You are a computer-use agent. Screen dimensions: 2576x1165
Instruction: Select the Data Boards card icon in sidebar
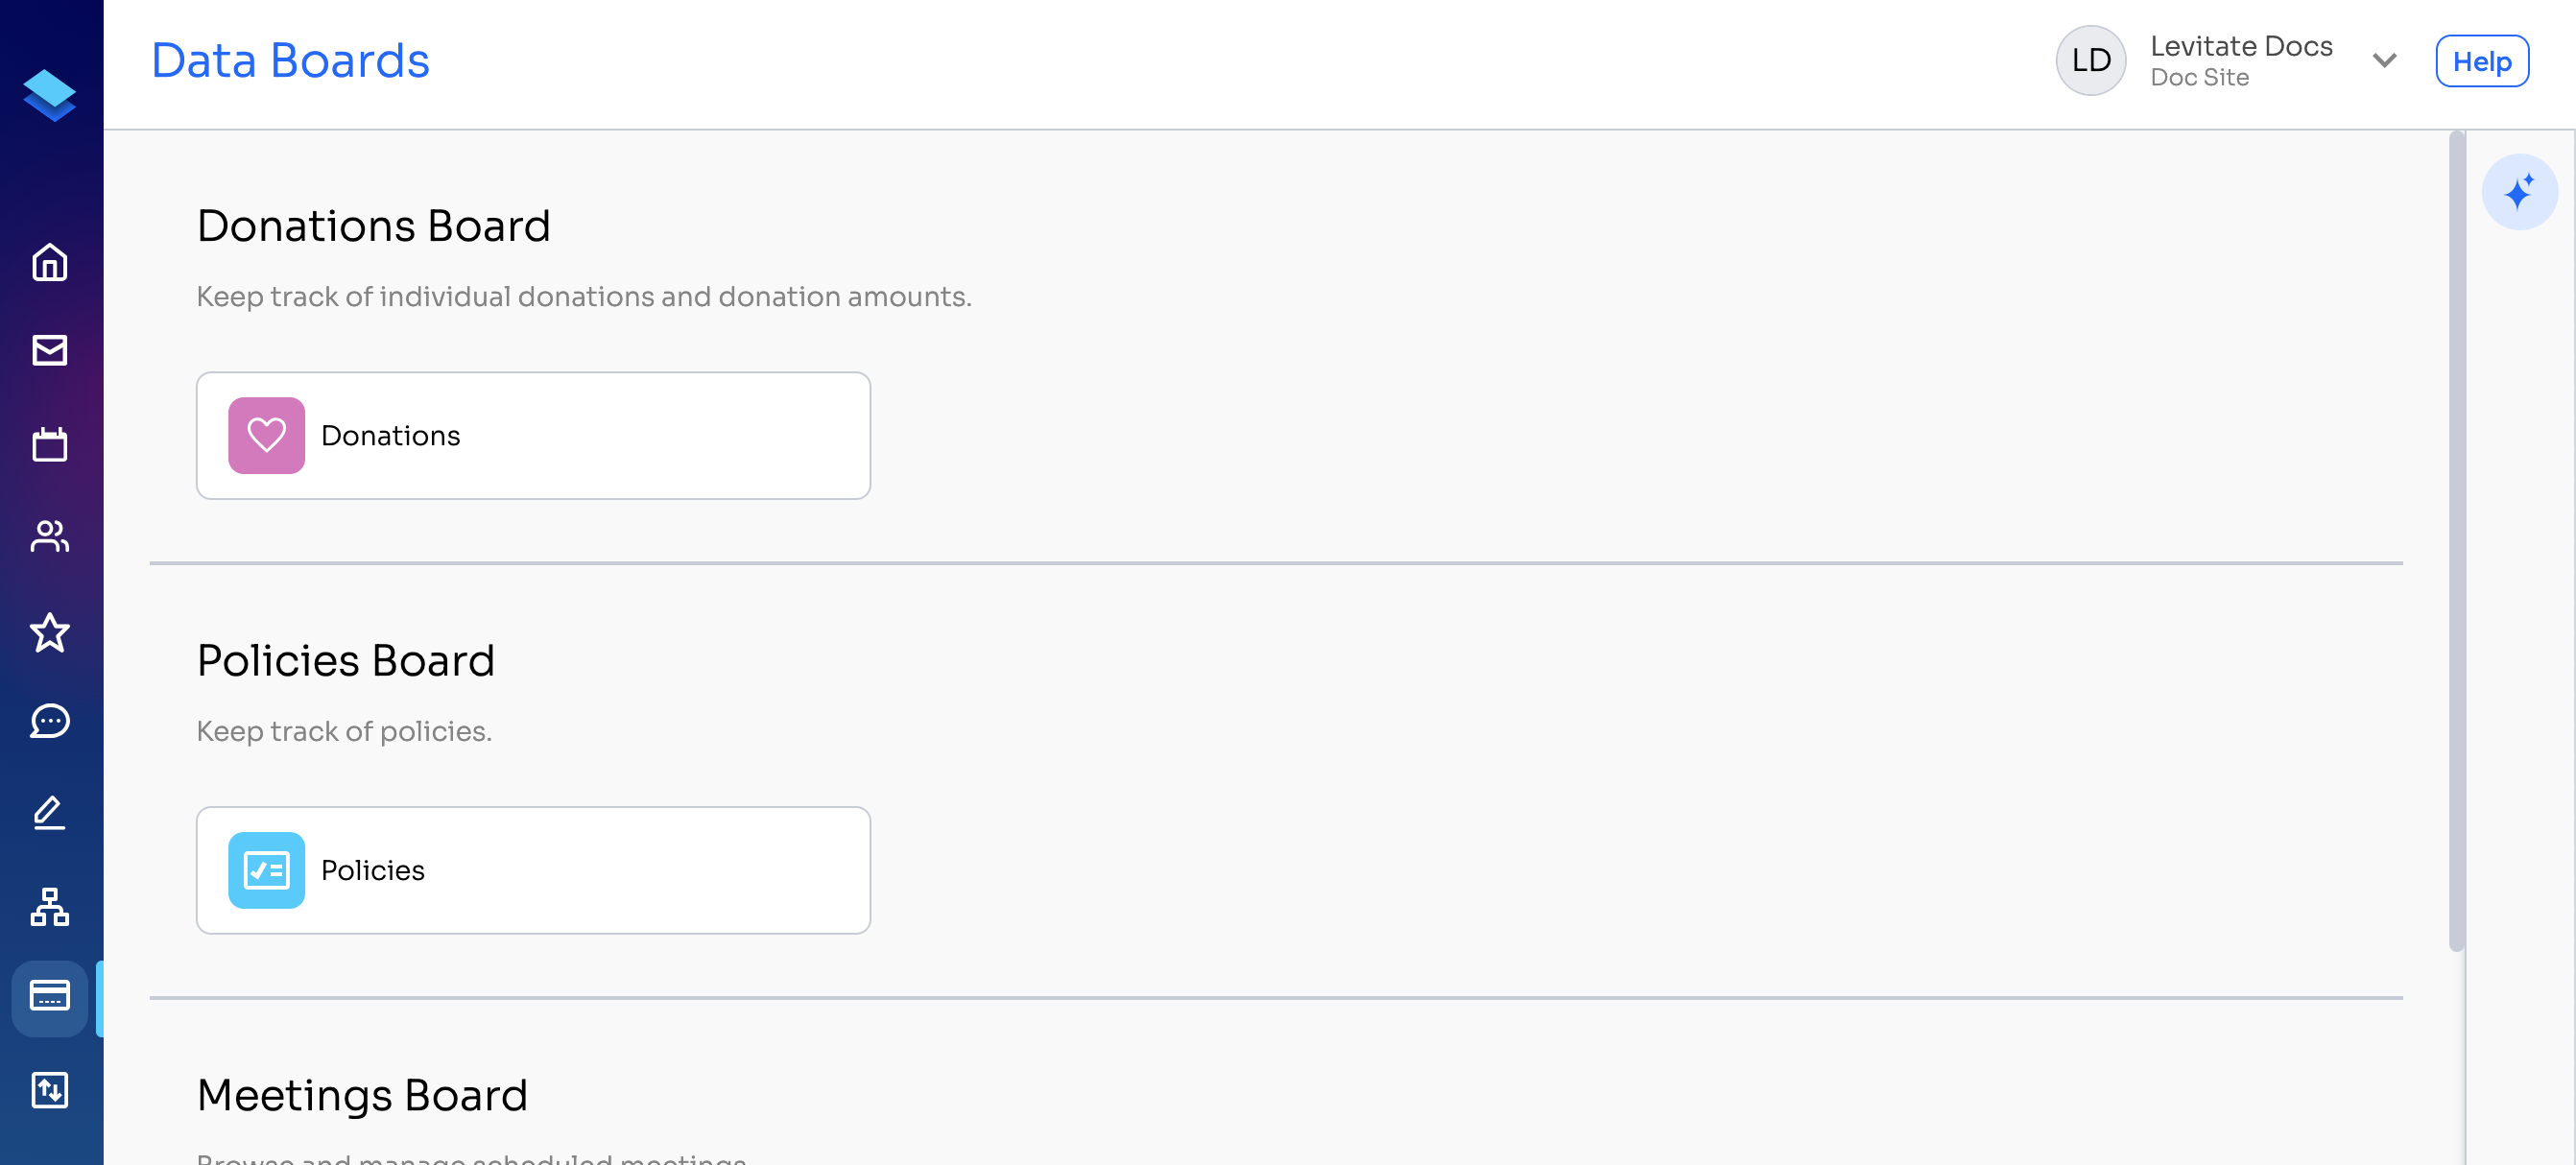[x=49, y=997]
